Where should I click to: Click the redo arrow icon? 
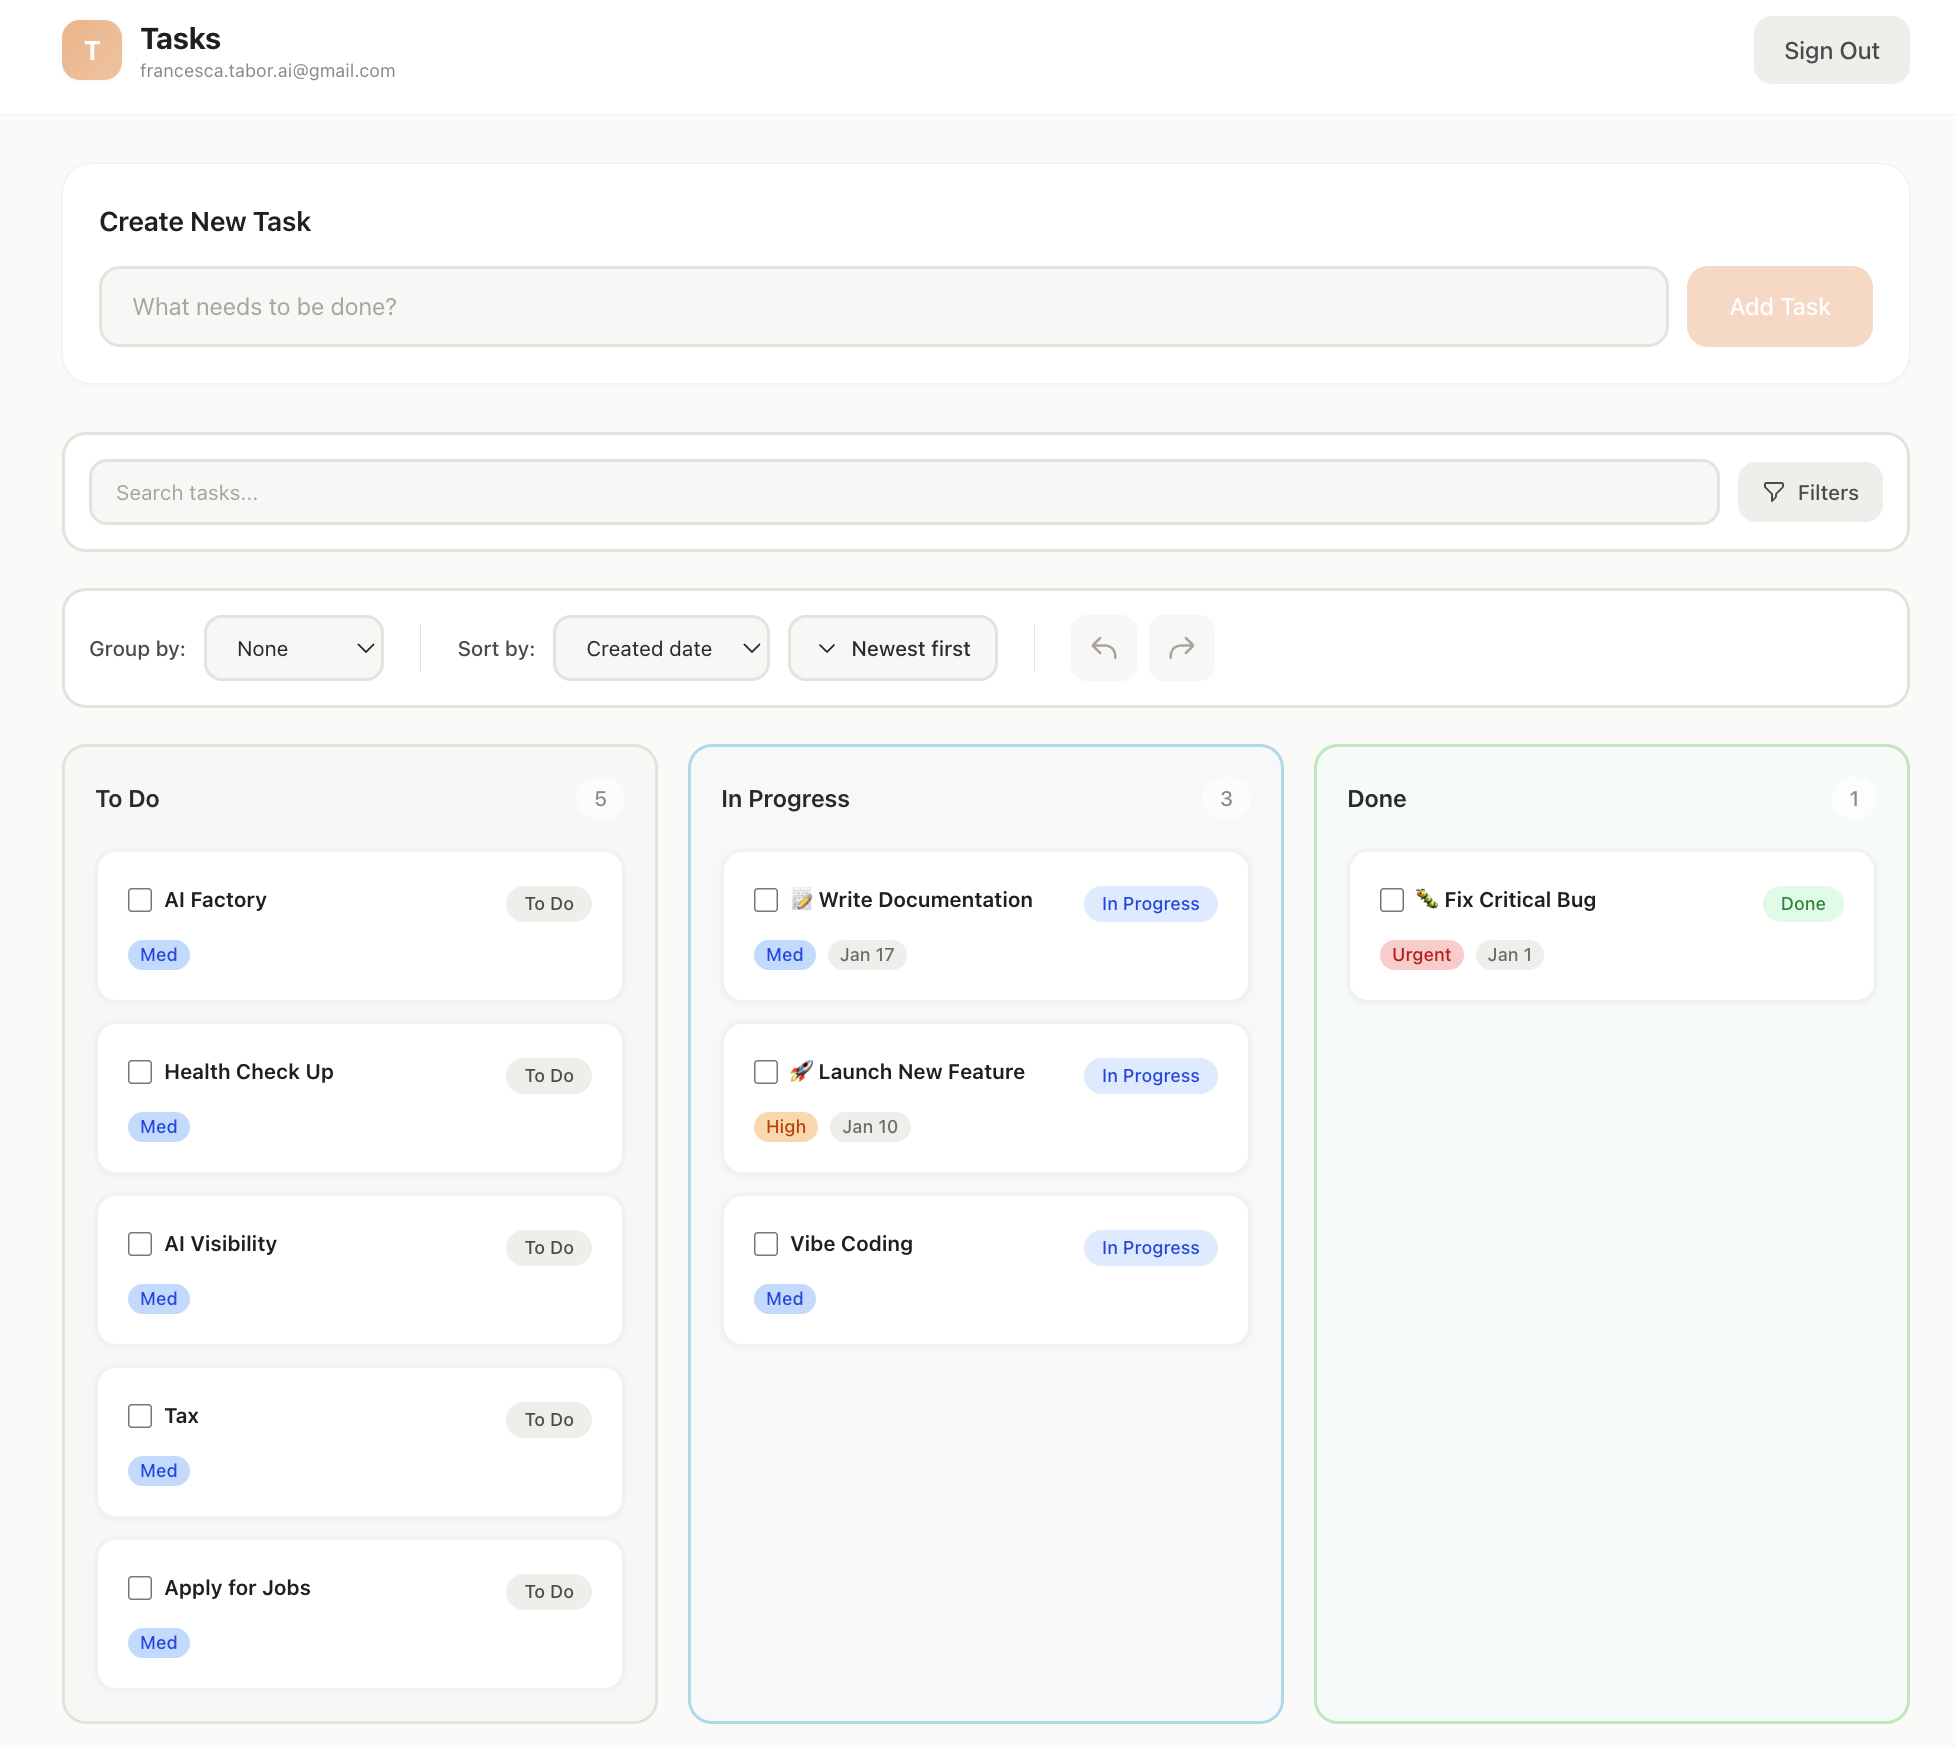coord(1181,648)
